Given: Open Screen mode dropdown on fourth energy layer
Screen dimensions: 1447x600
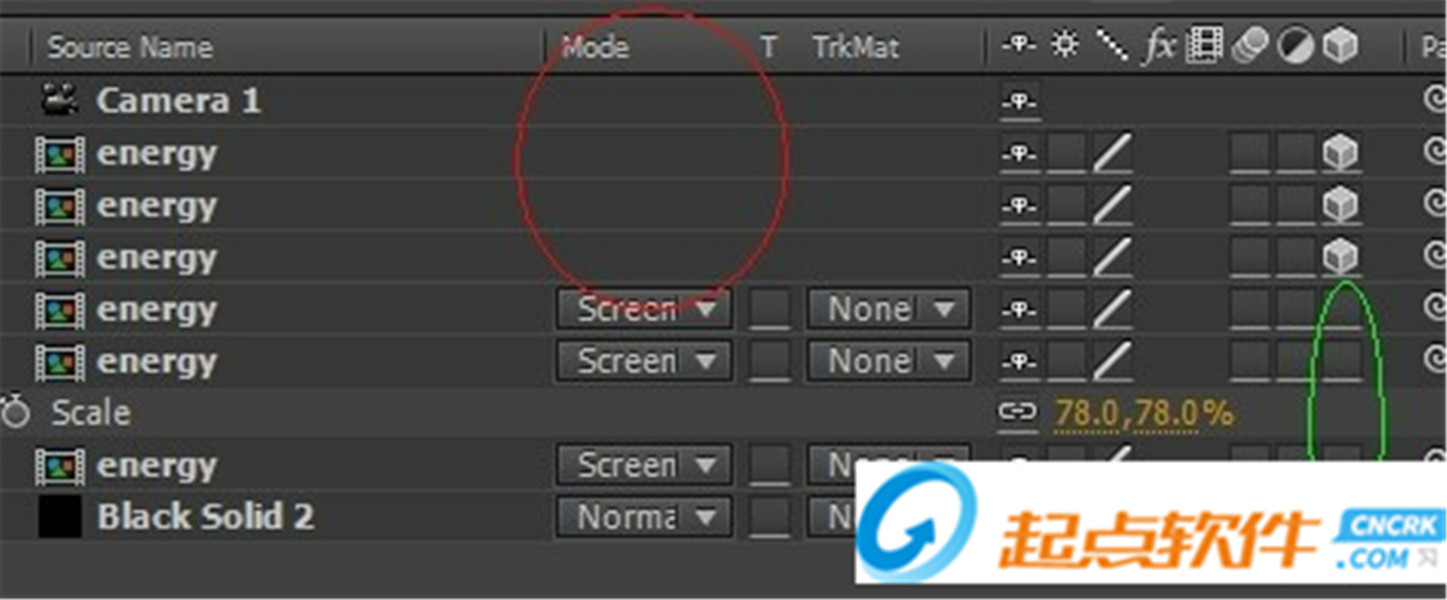Looking at the screenshot, I should coord(643,309).
